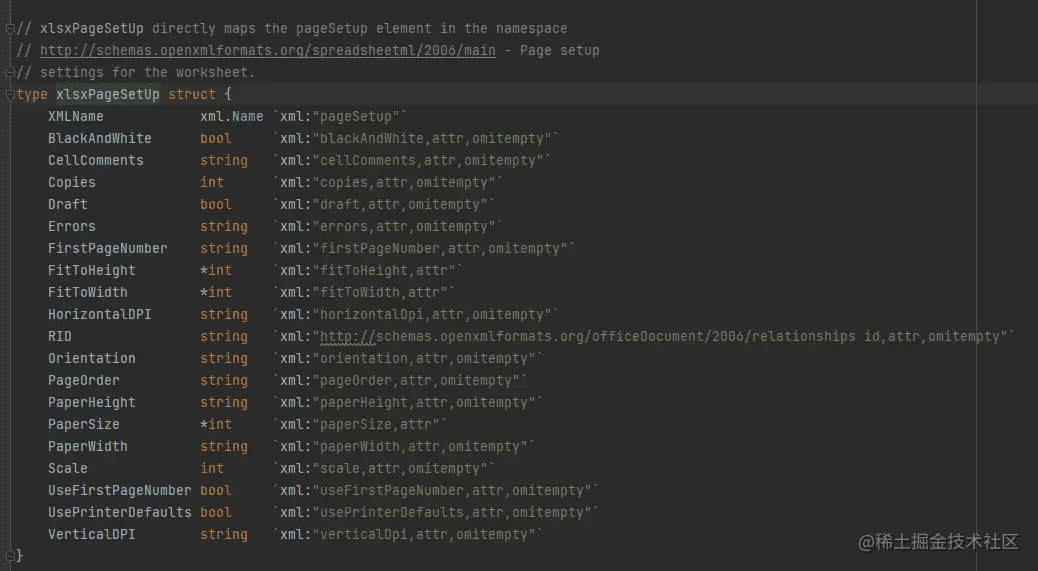
Task: Click the XMLName field
Action: [76, 116]
